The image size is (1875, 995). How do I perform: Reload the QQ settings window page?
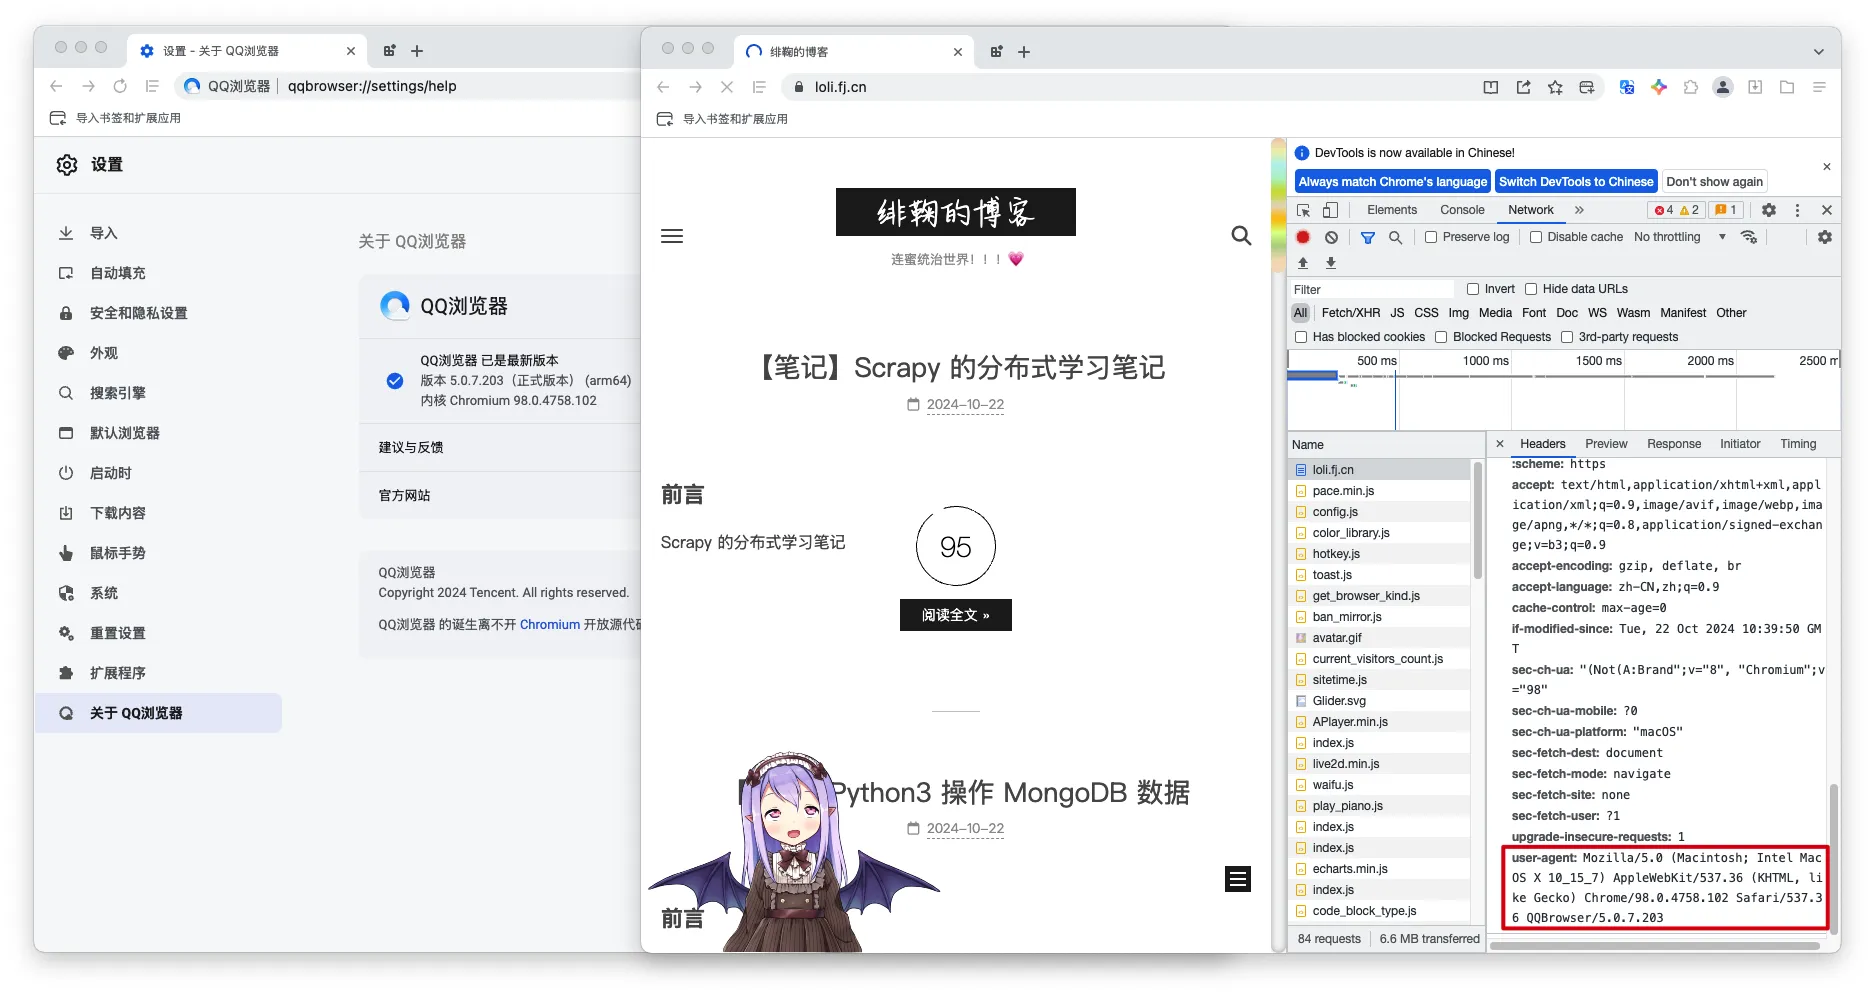coord(120,86)
